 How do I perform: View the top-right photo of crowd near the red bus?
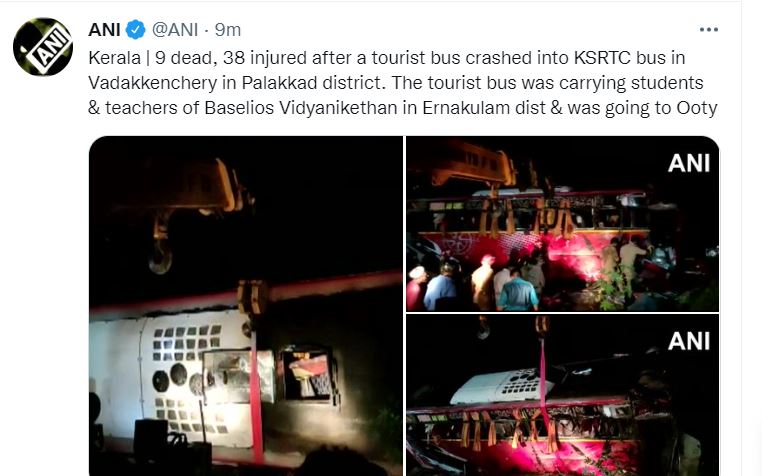[x=562, y=224]
